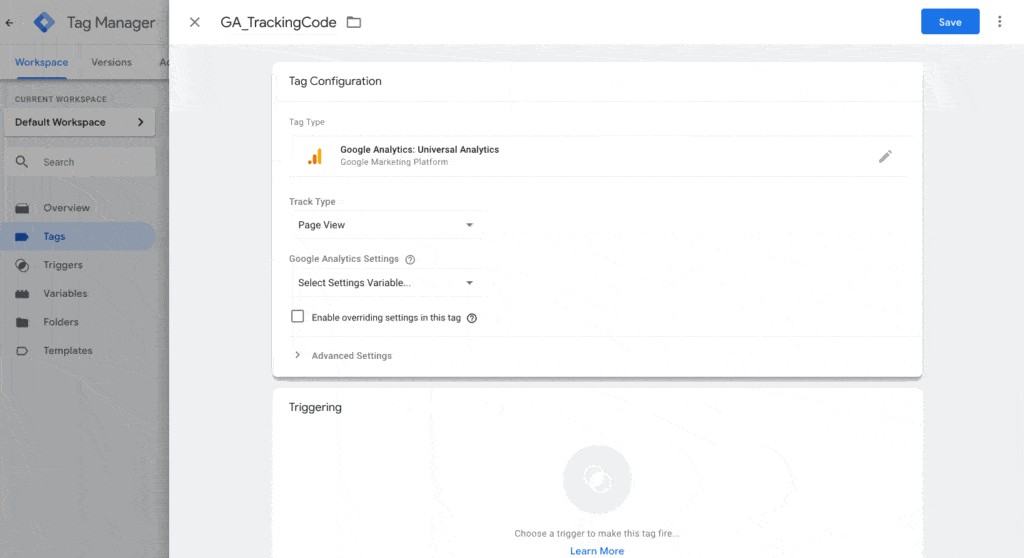Open the Default Workspace selector

(80, 122)
